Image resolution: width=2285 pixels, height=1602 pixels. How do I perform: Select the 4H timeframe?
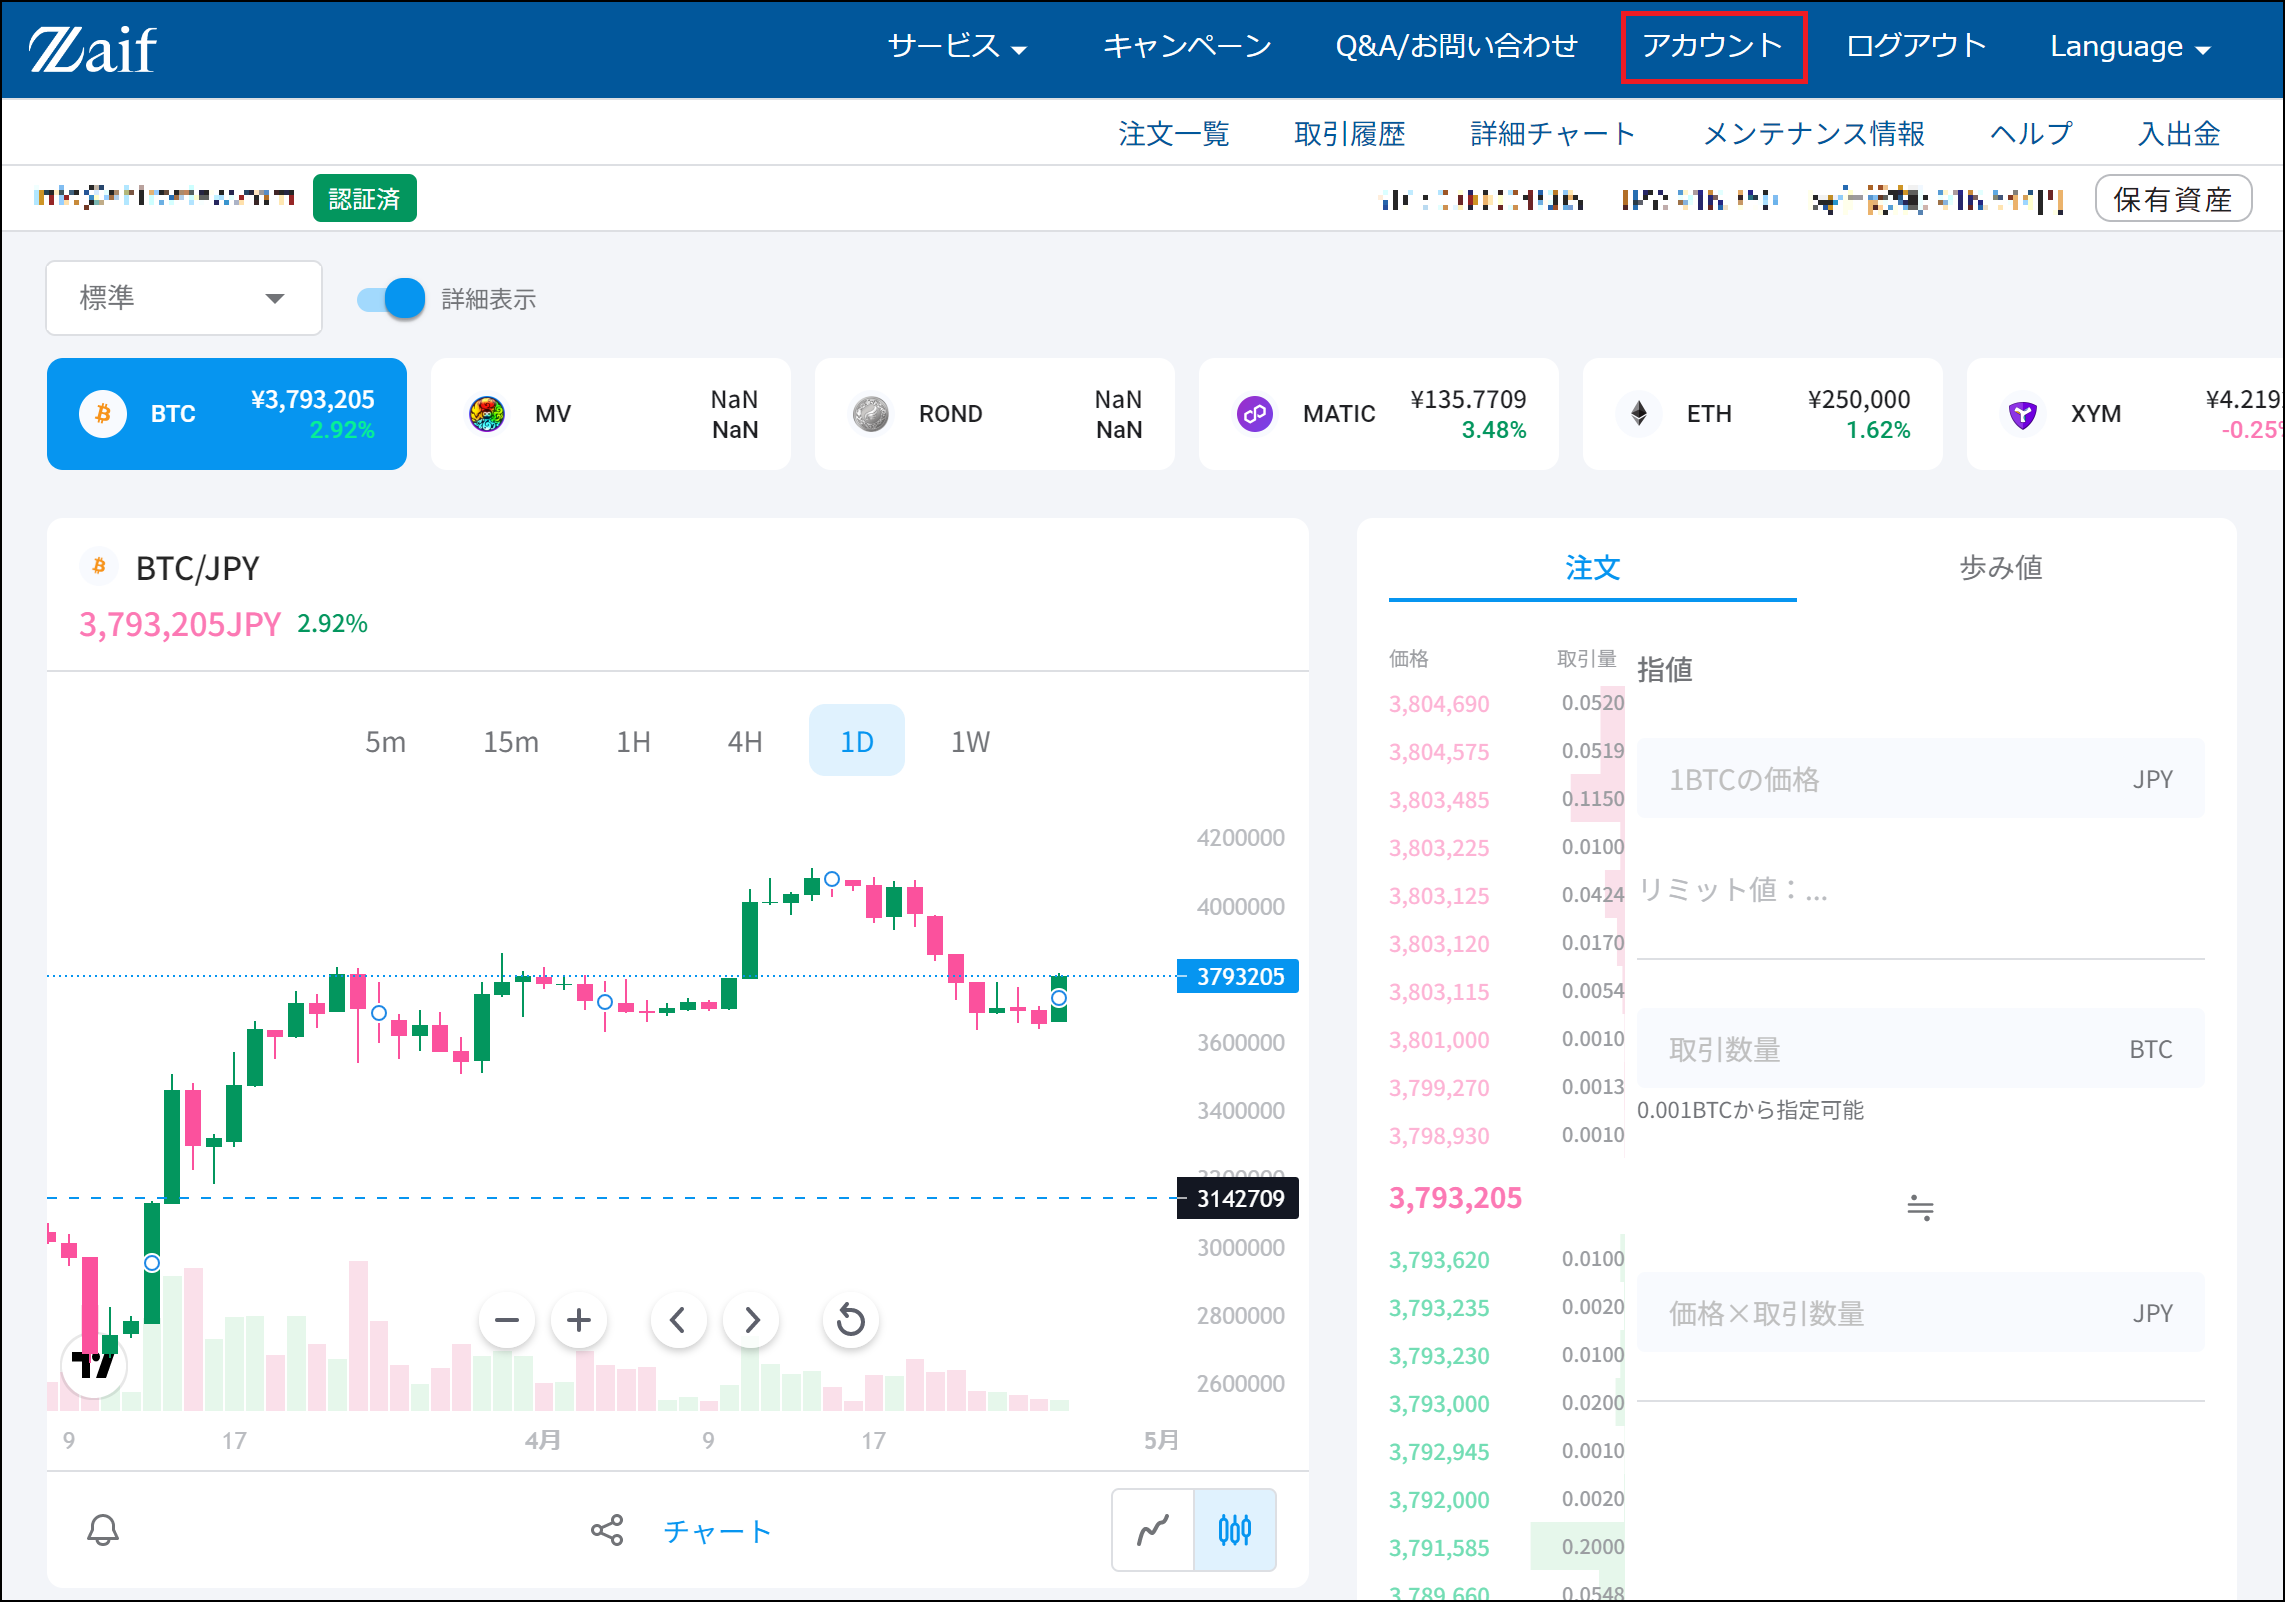(745, 741)
